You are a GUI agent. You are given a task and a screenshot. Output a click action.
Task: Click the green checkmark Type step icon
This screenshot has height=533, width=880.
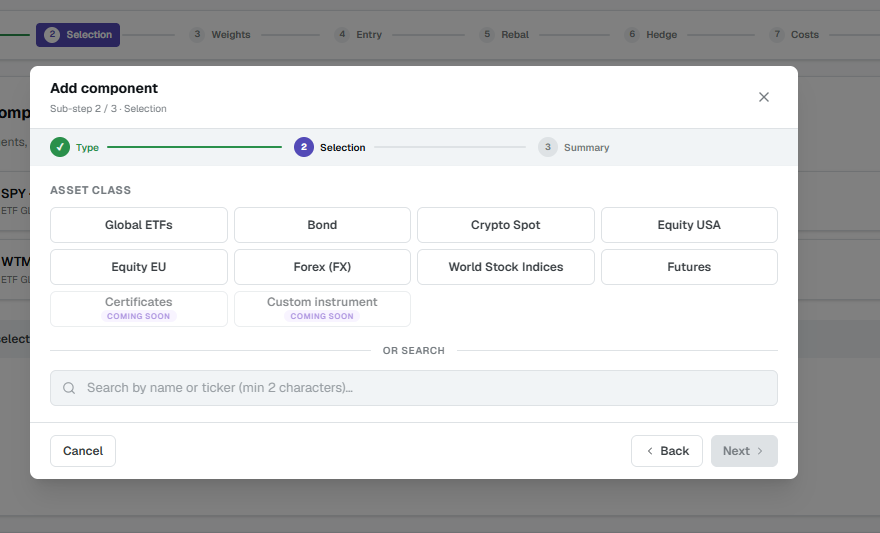[60, 147]
